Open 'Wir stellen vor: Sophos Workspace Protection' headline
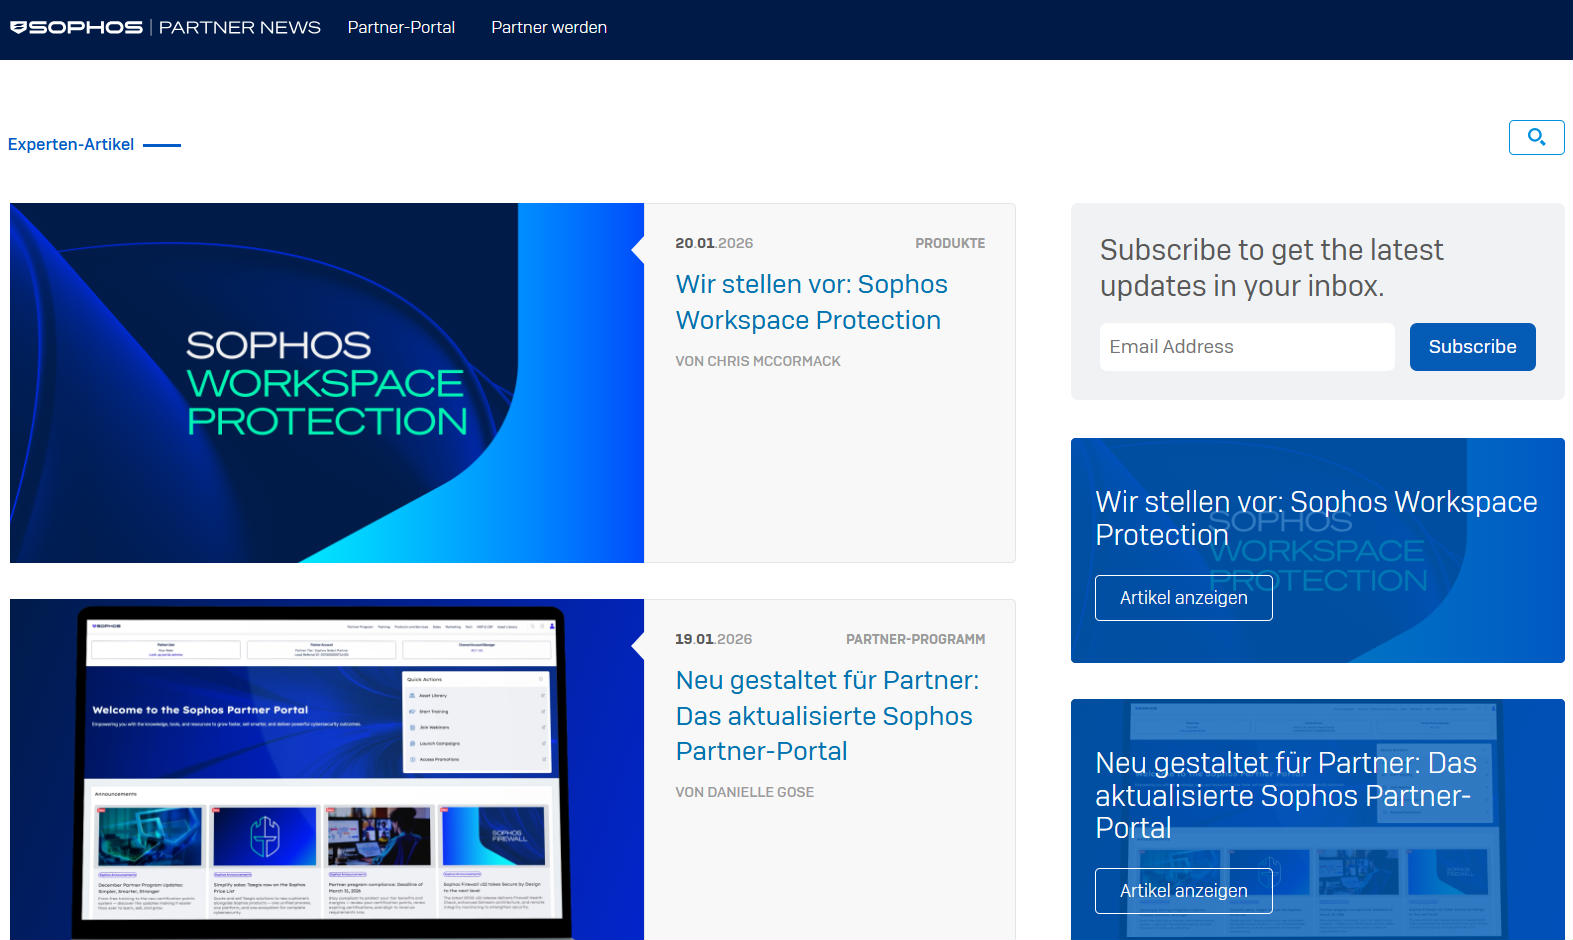 tap(811, 302)
